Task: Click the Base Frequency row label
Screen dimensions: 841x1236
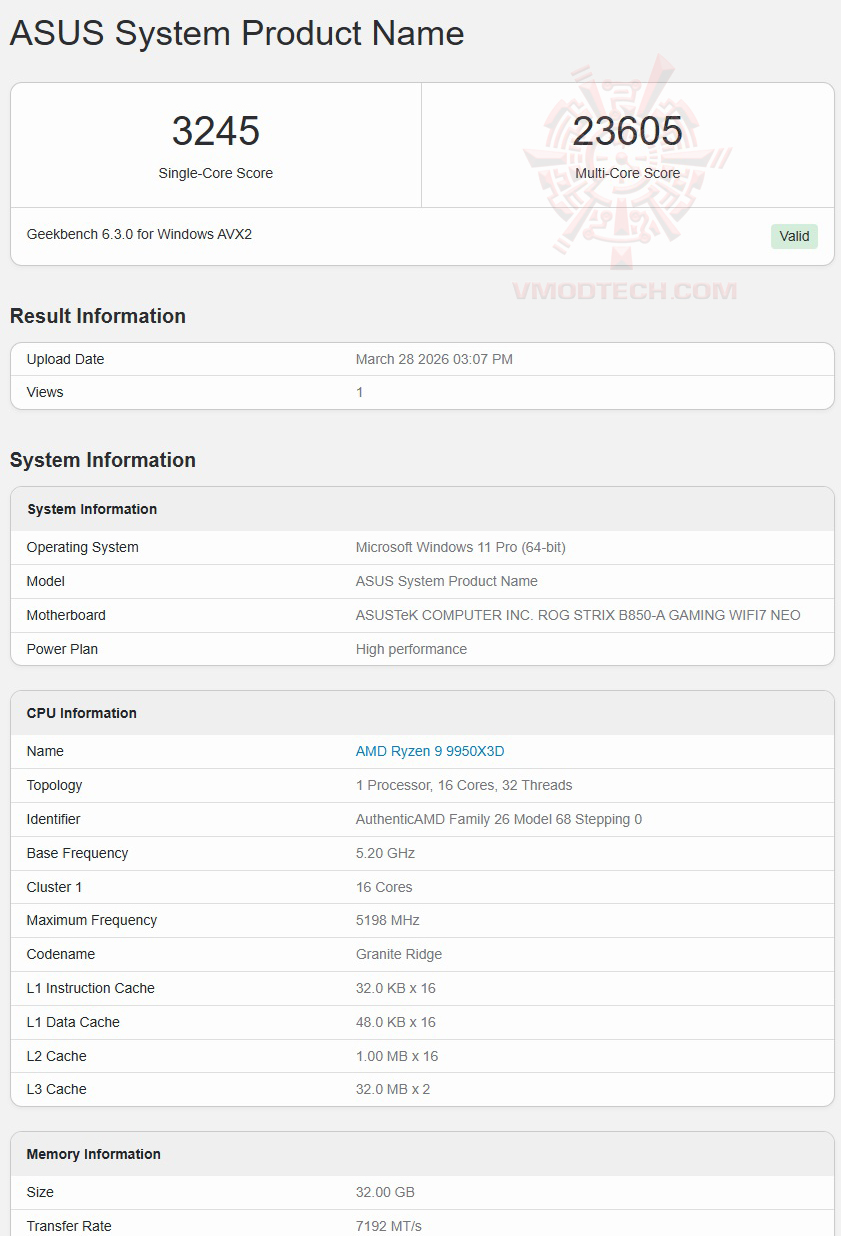Action: tap(78, 853)
